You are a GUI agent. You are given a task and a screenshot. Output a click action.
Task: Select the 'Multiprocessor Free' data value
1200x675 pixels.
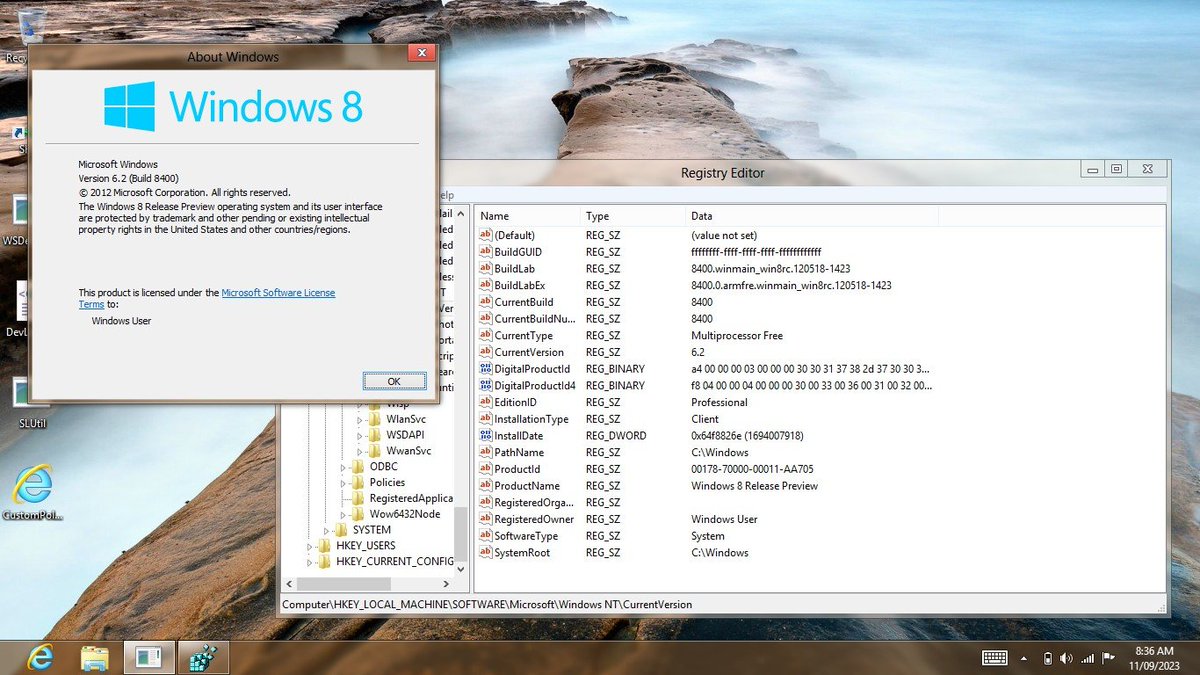pyautogui.click(x=737, y=335)
